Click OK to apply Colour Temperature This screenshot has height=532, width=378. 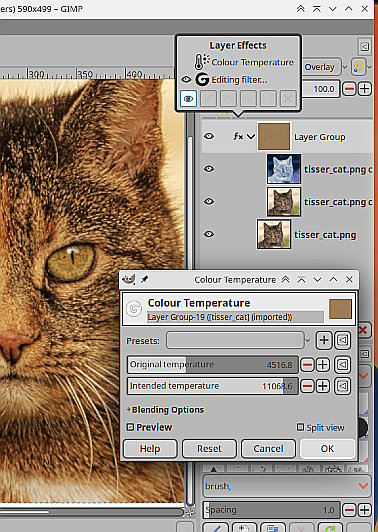[327, 449]
